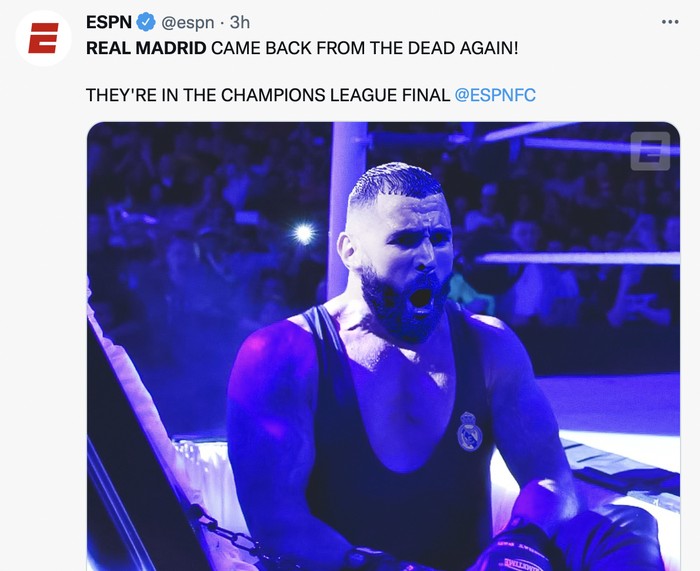Click the ring rope at the photo's right side
700x571 pixels.
coord(578,258)
